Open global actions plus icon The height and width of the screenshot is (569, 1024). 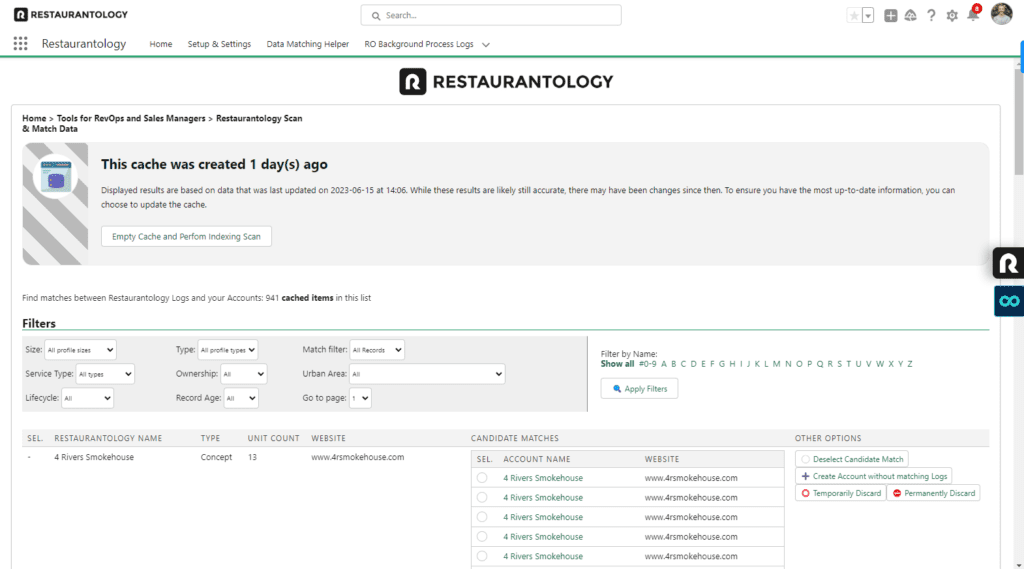890,16
